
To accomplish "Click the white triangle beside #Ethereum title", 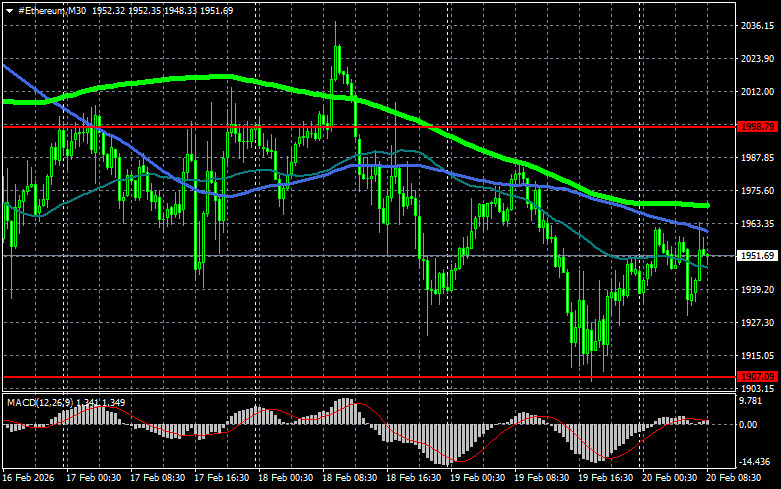I will click(9, 9).
